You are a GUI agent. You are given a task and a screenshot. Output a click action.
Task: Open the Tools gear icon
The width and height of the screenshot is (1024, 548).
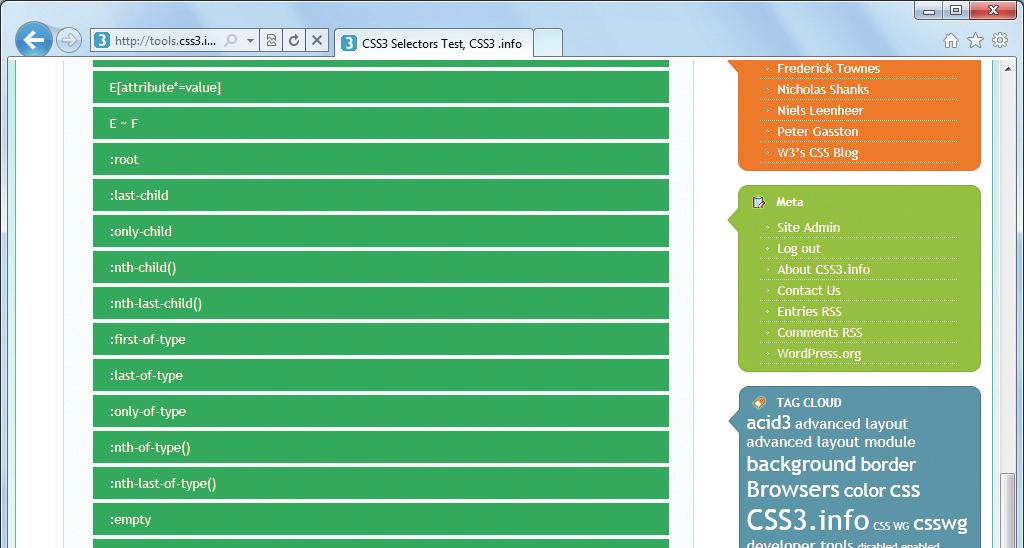(x=1000, y=40)
